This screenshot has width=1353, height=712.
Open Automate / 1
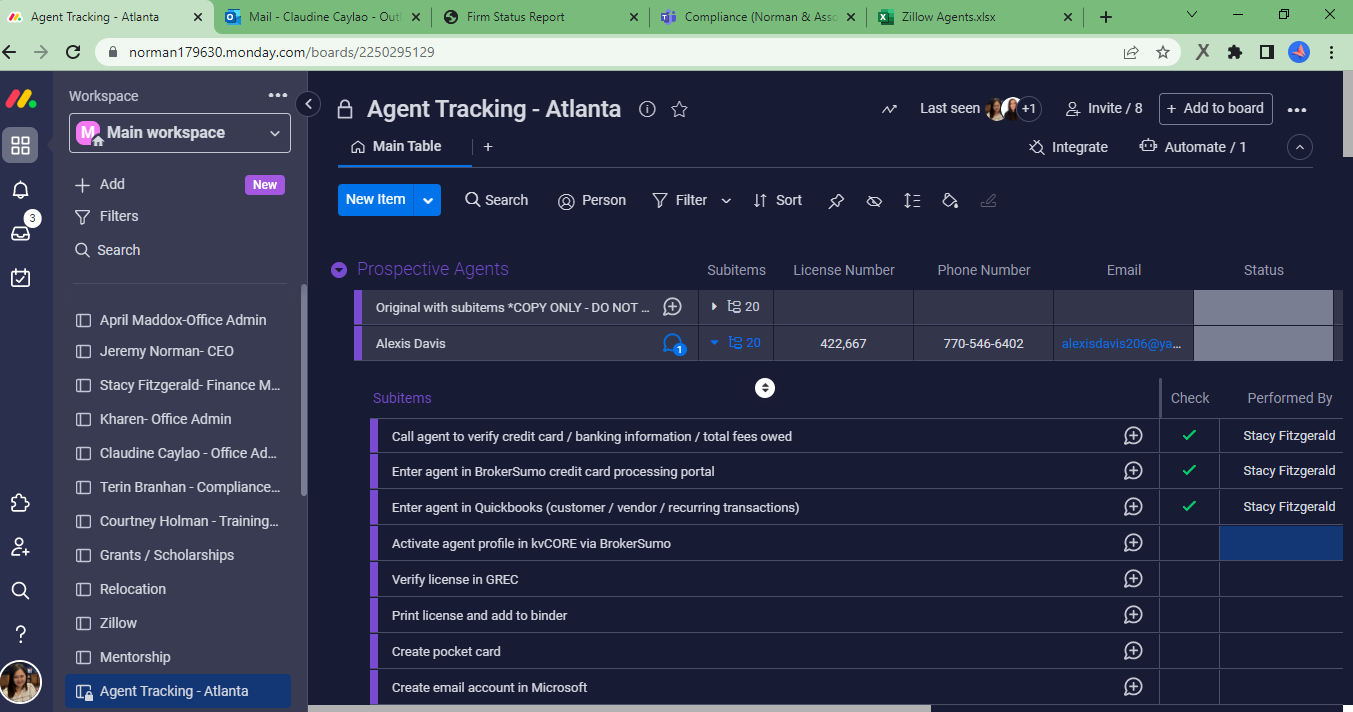[x=1193, y=147]
